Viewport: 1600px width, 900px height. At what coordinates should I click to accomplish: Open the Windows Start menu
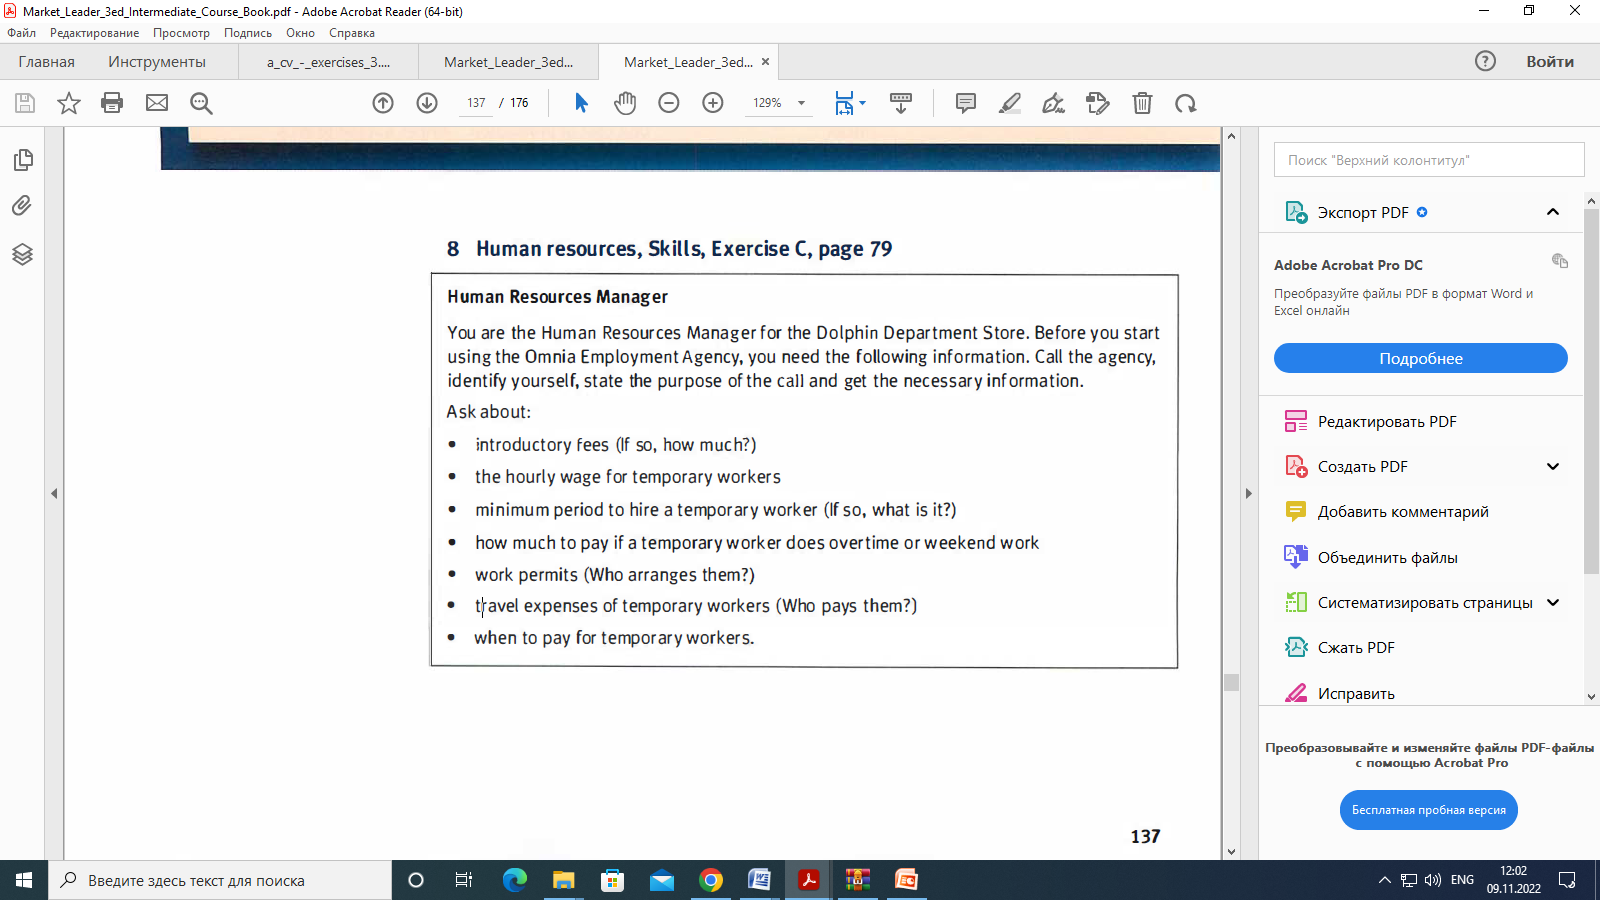click(24, 880)
